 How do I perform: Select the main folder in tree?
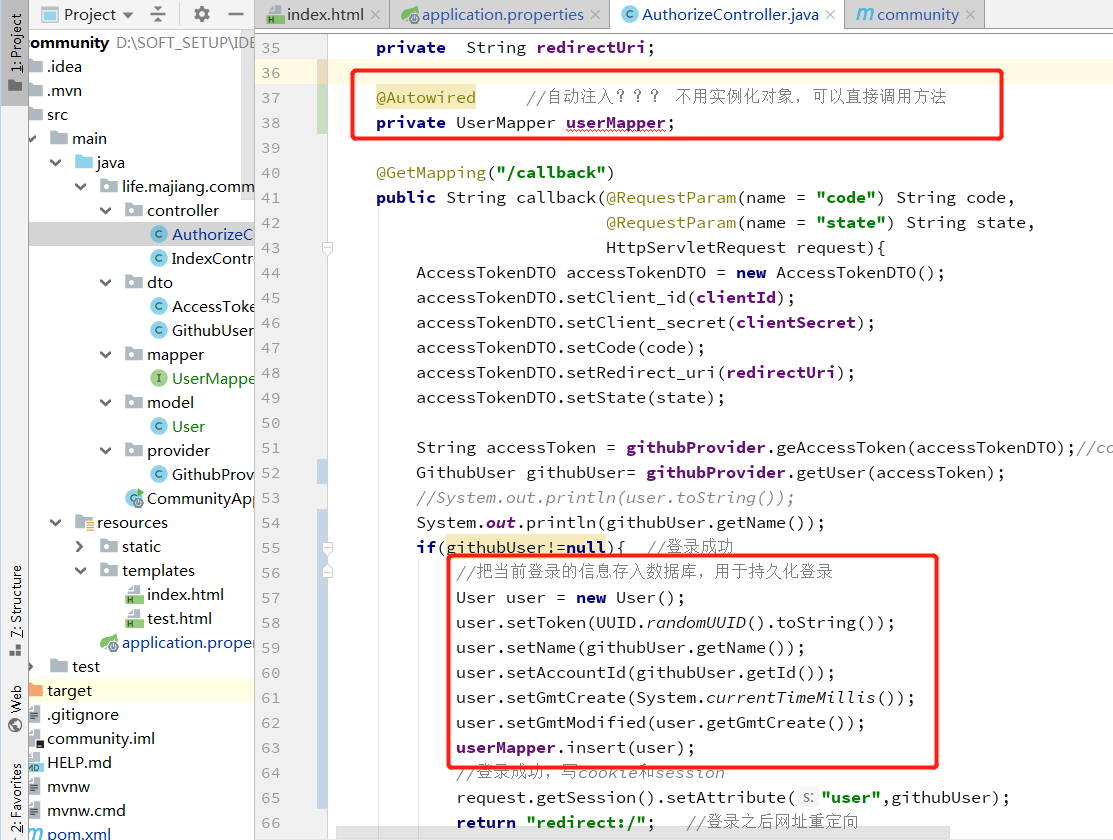click(79, 138)
